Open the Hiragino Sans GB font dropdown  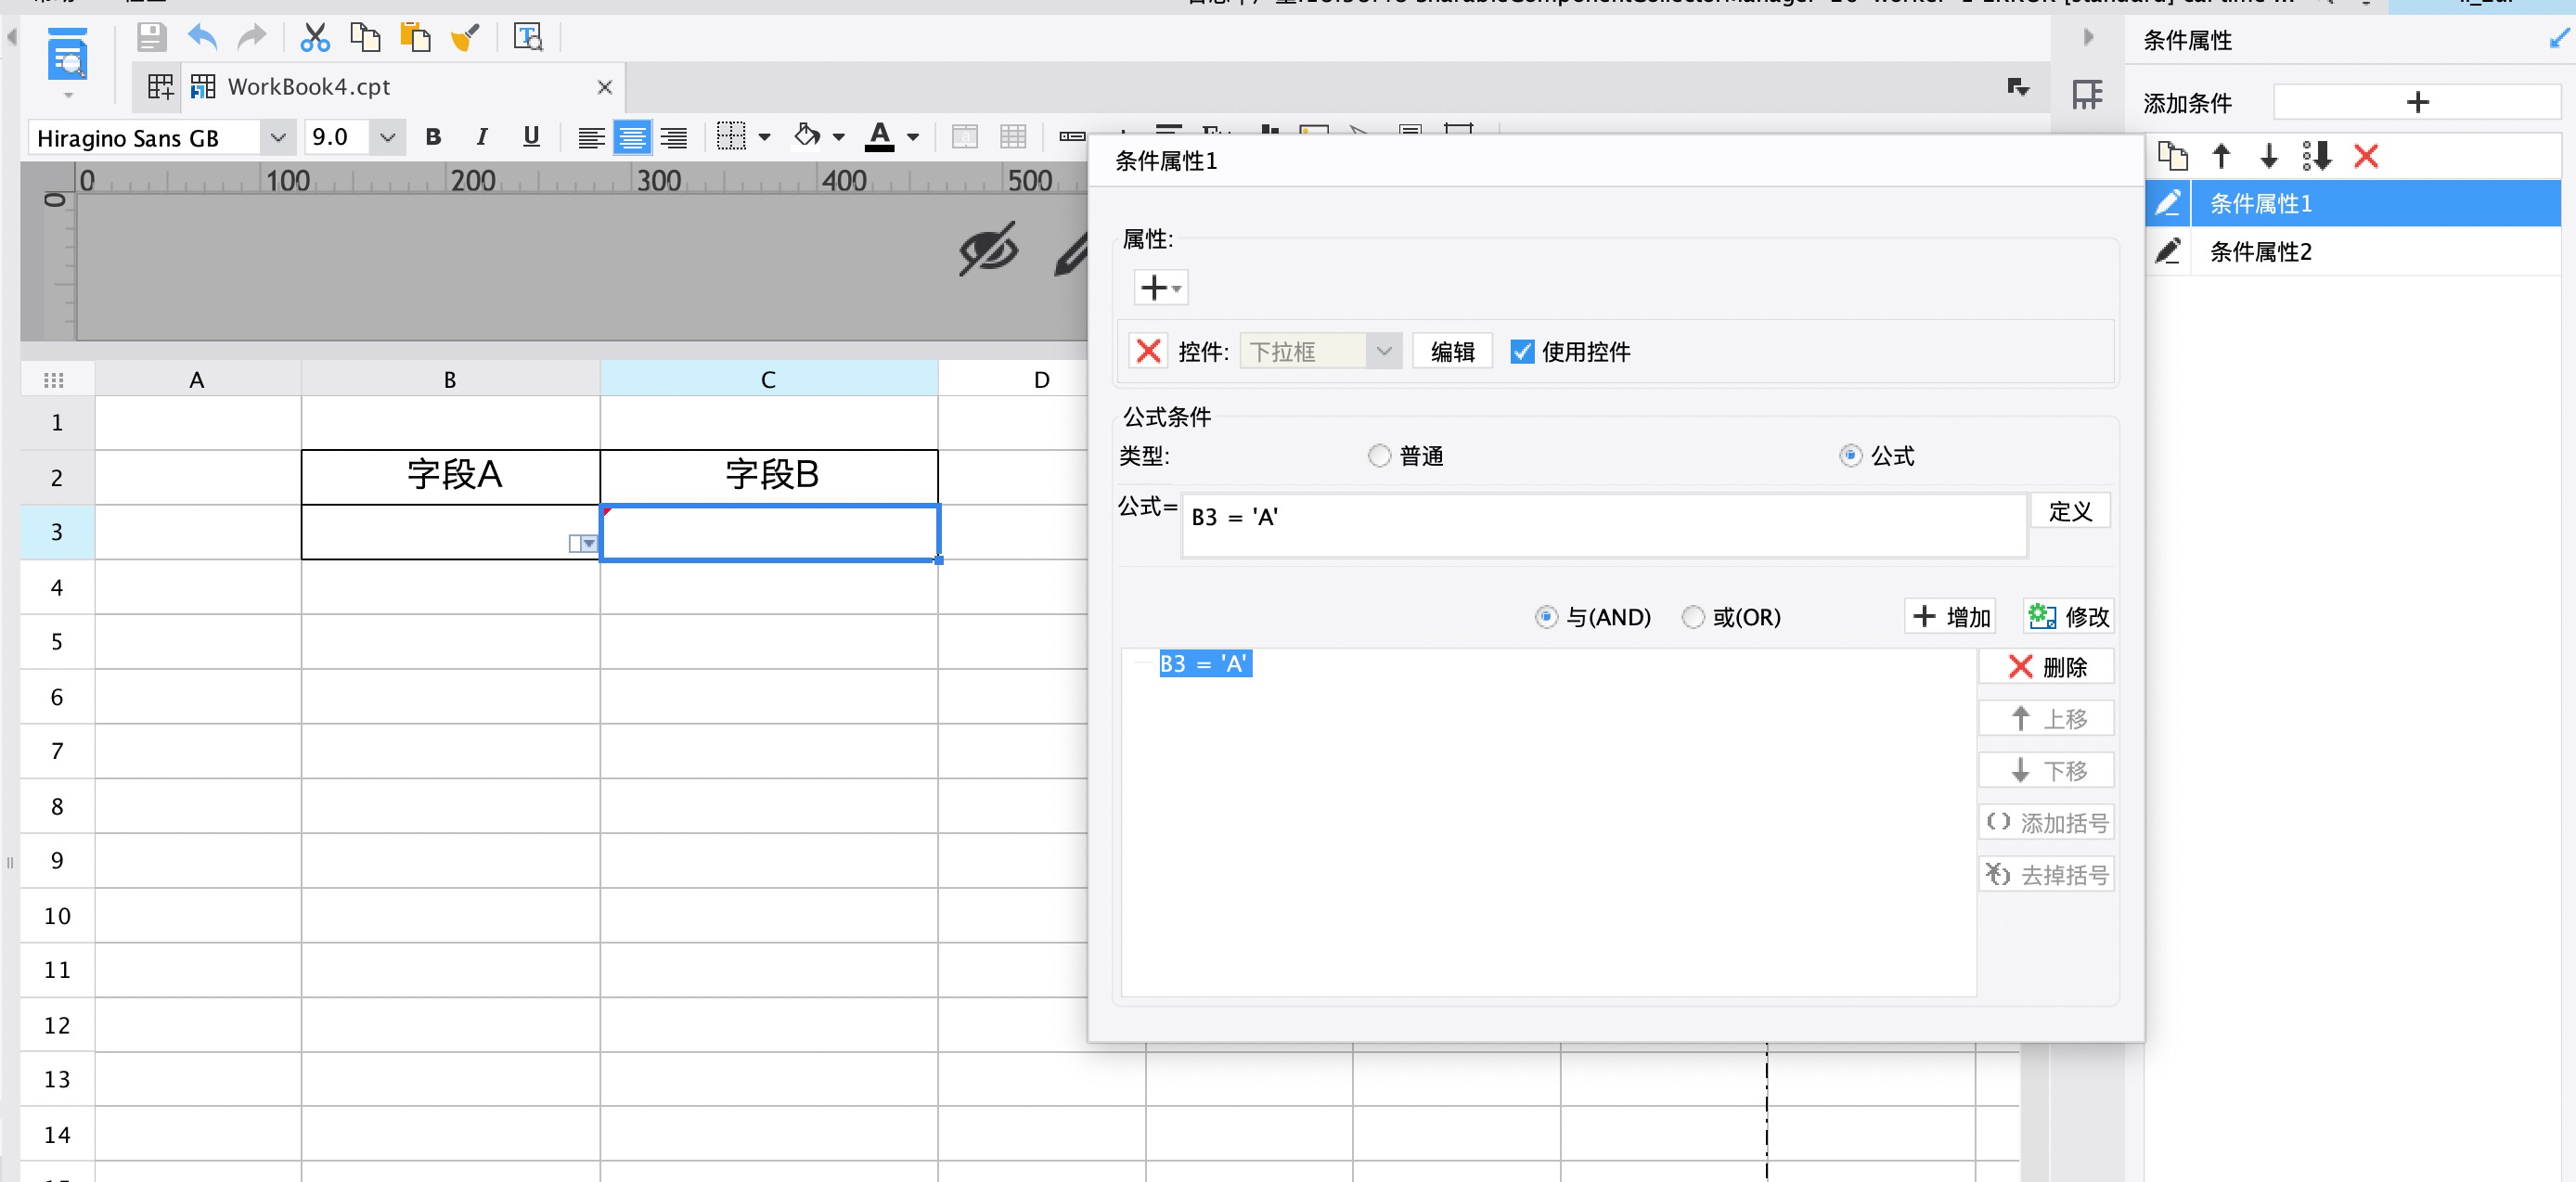277,137
